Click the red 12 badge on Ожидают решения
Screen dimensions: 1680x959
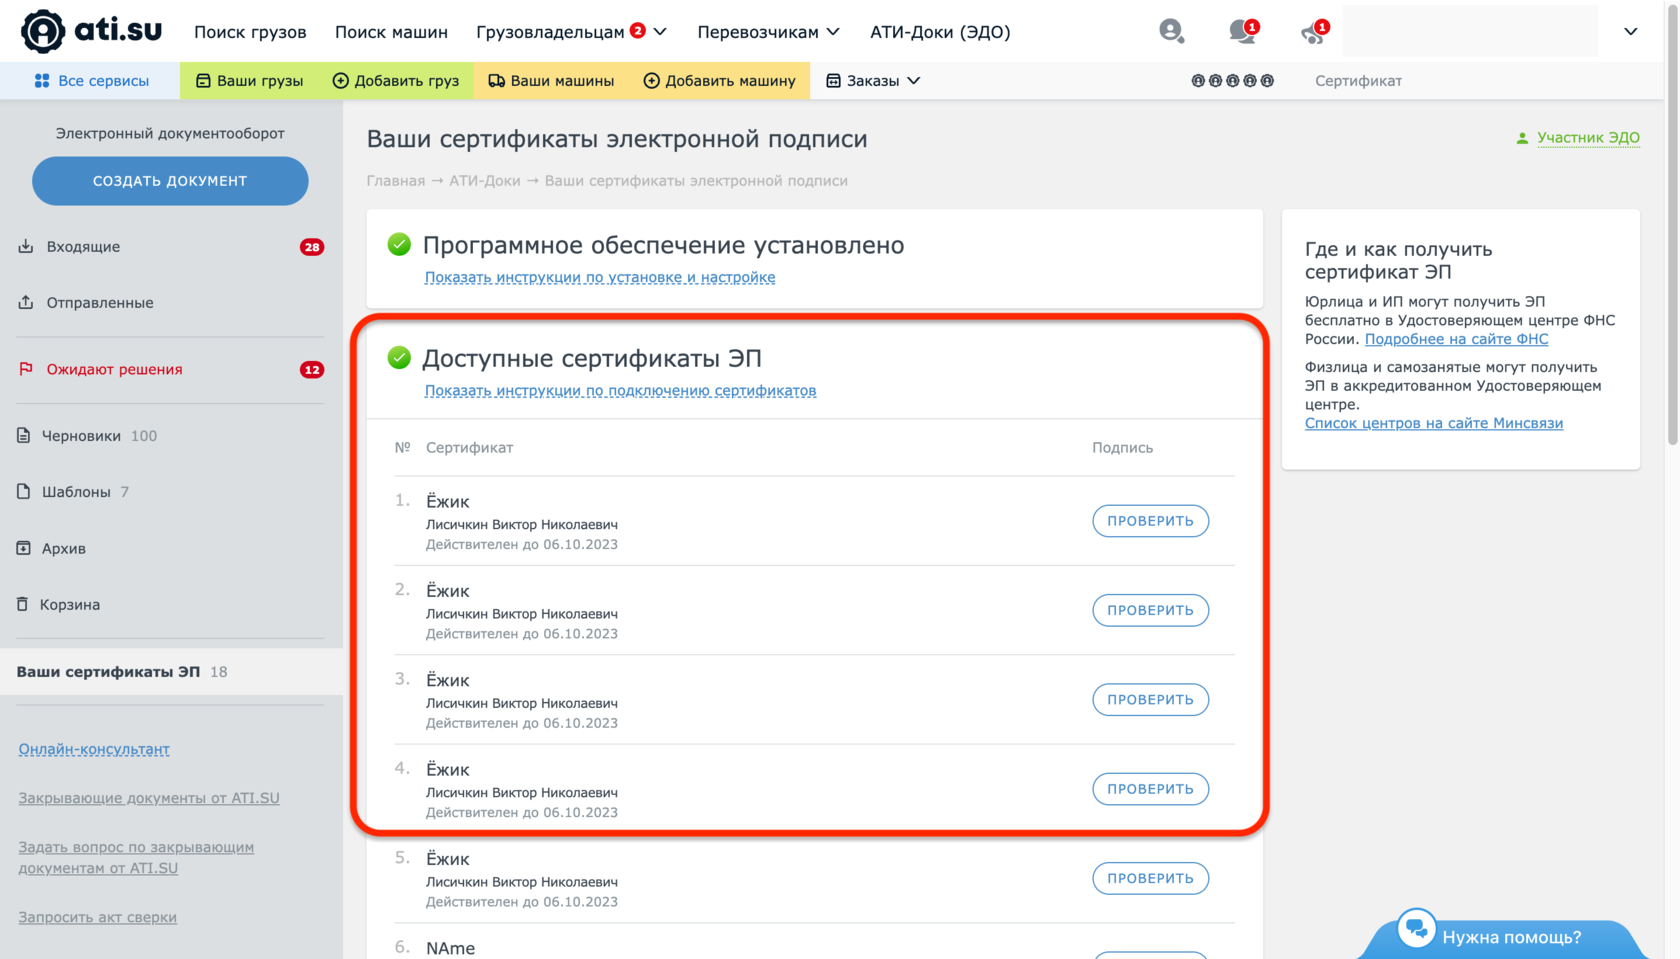click(312, 370)
